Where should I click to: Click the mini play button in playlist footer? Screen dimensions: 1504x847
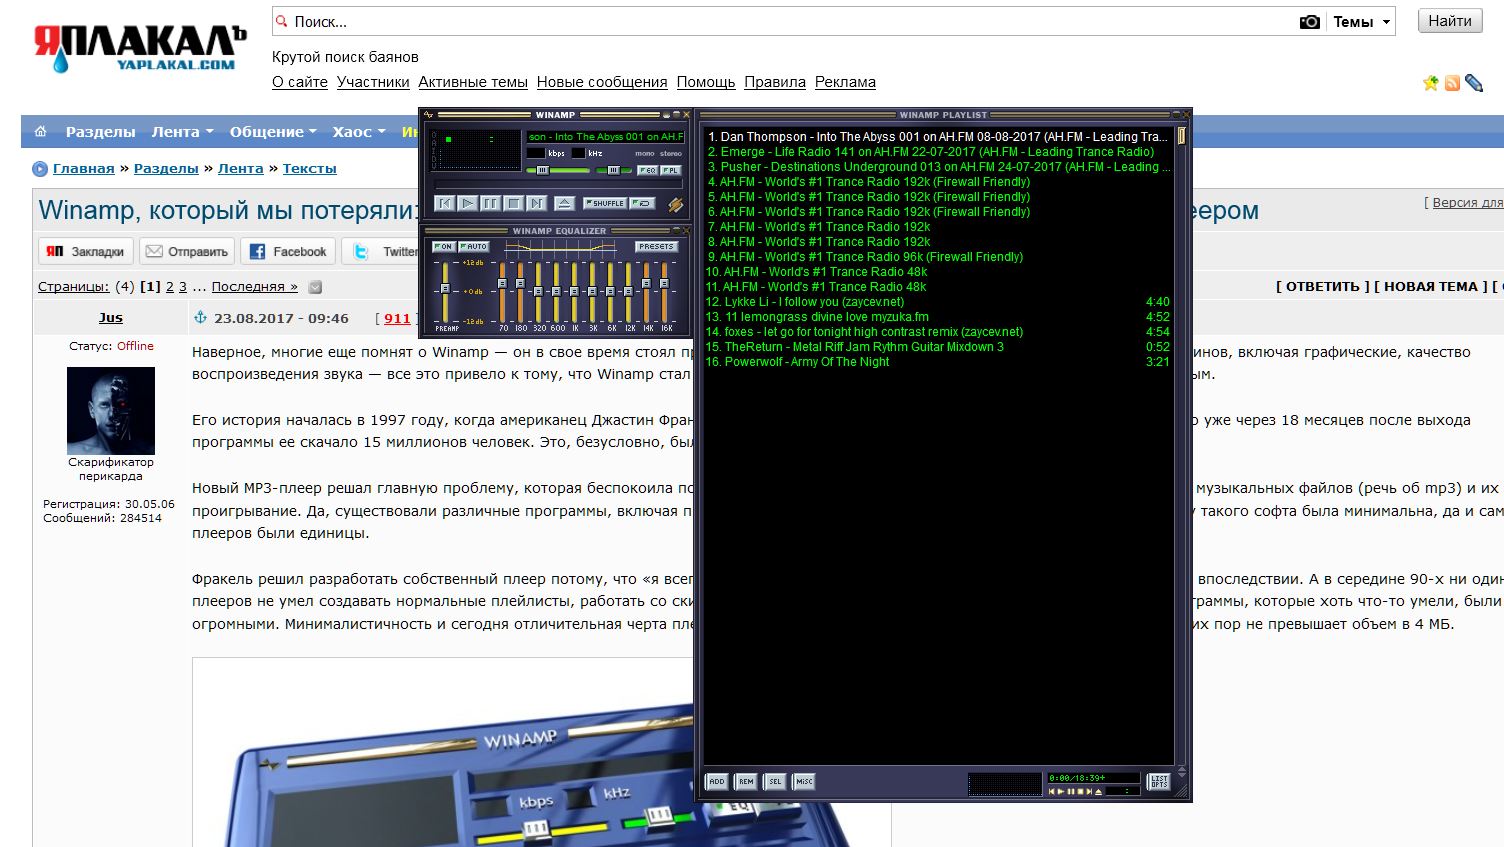tap(1061, 791)
